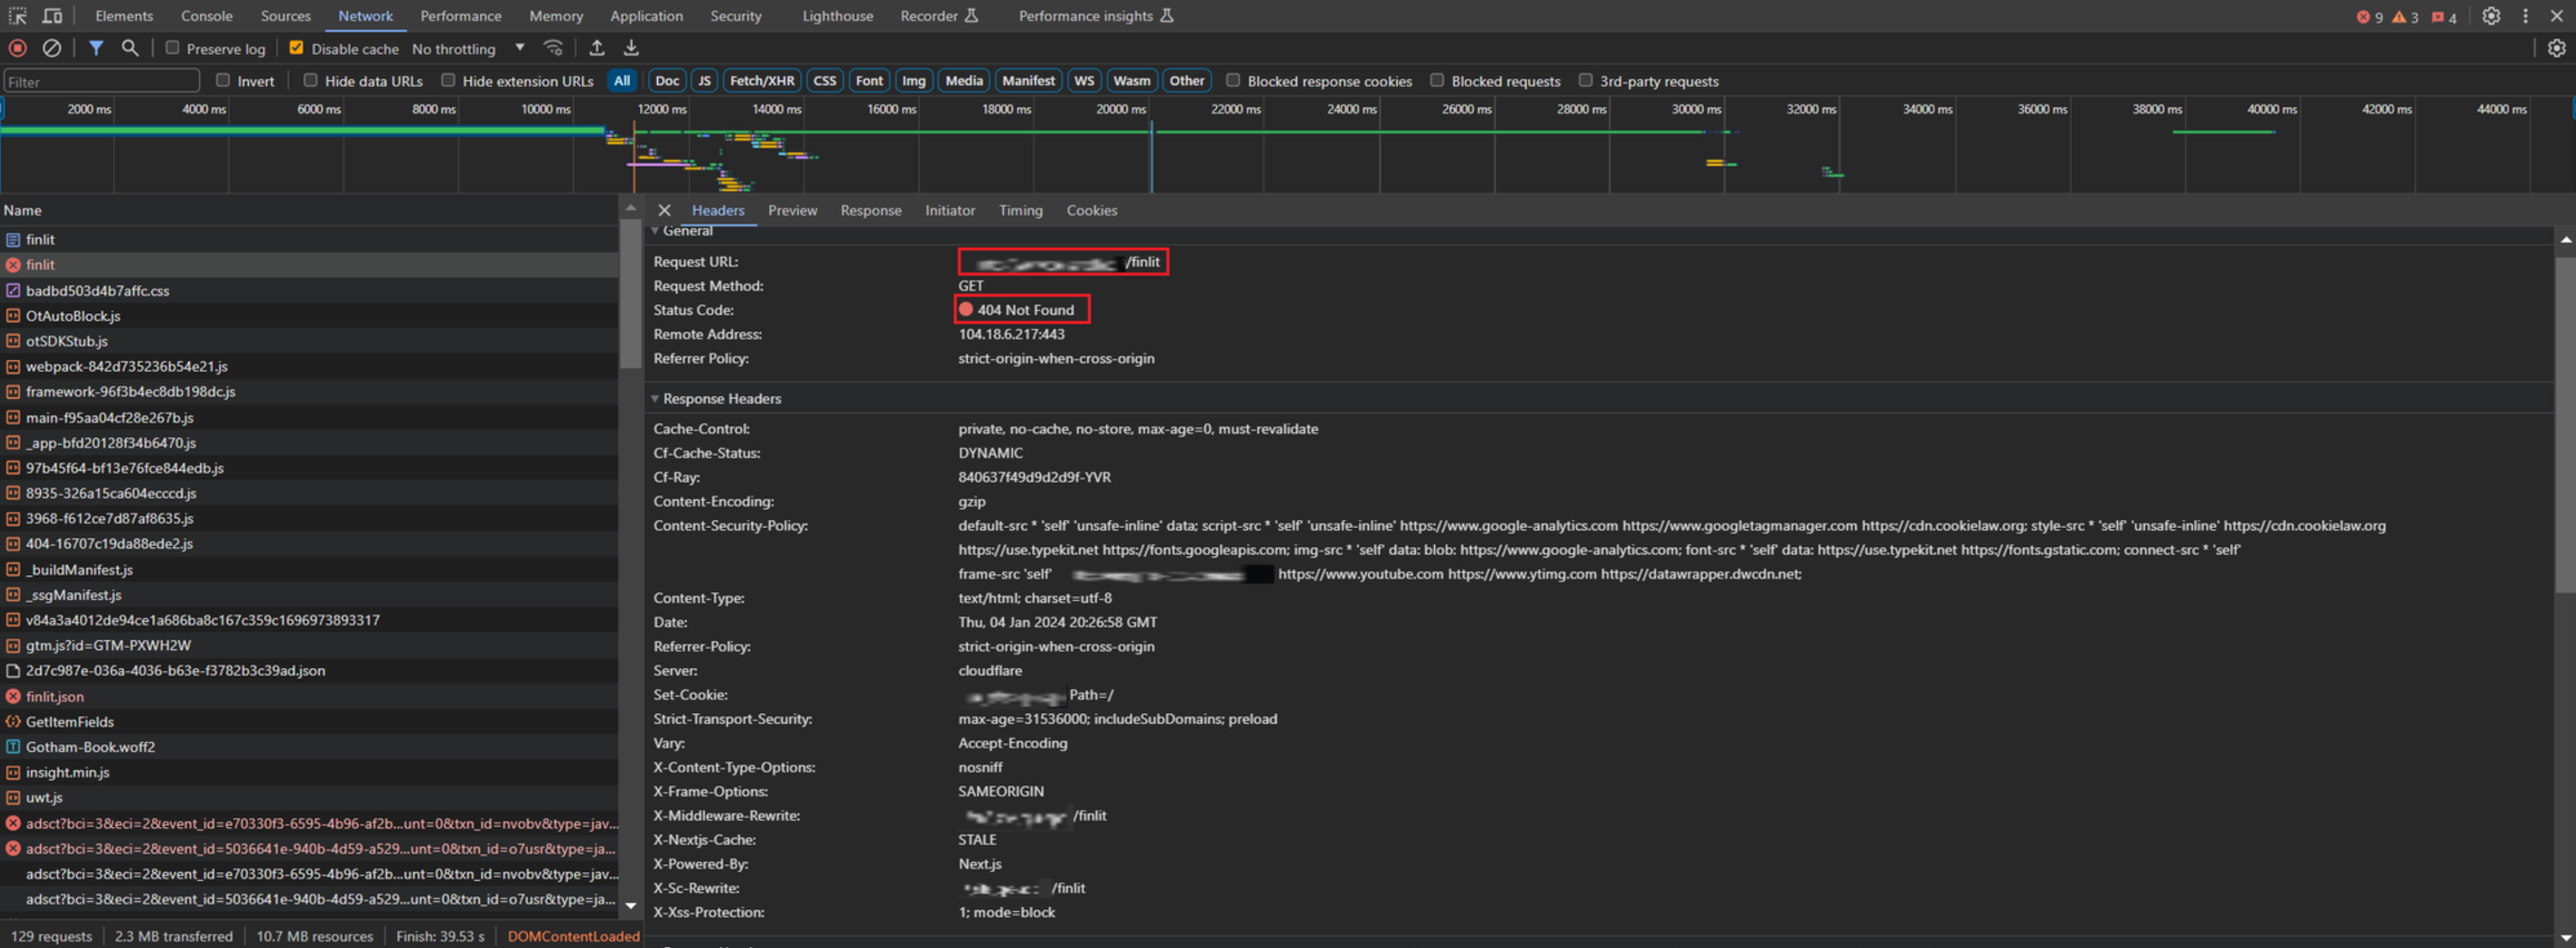Image resolution: width=2576 pixels, height=948 pixels.
Task: Select the Fetch/XHR filter chip
Action: (761, 80)
